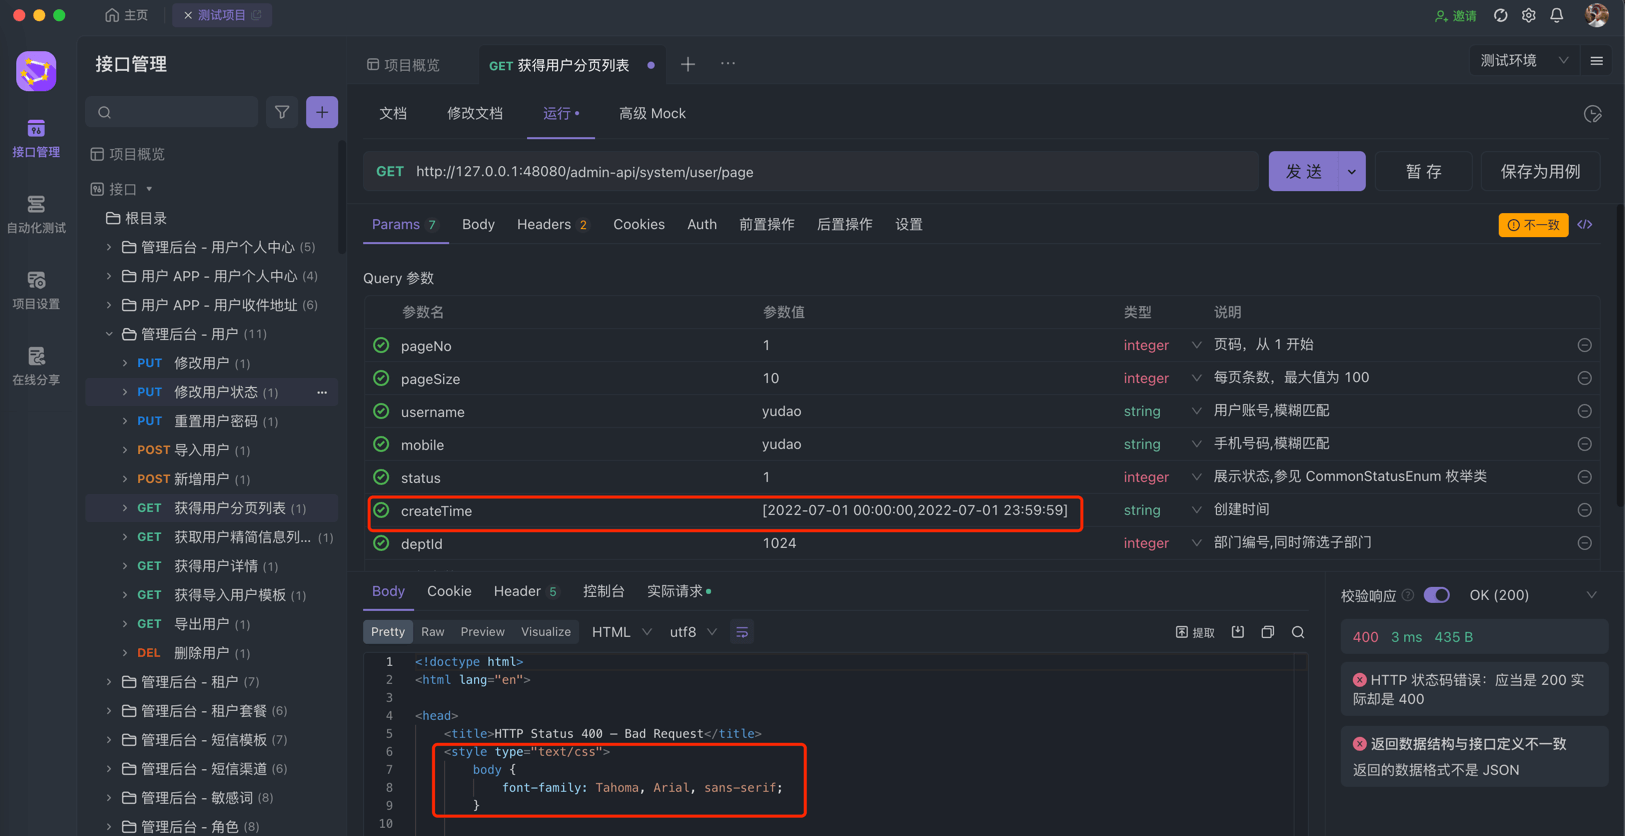Copy response using the copy icon
This screenshot has width=1625, height=836.
[x=1267, y=632]
